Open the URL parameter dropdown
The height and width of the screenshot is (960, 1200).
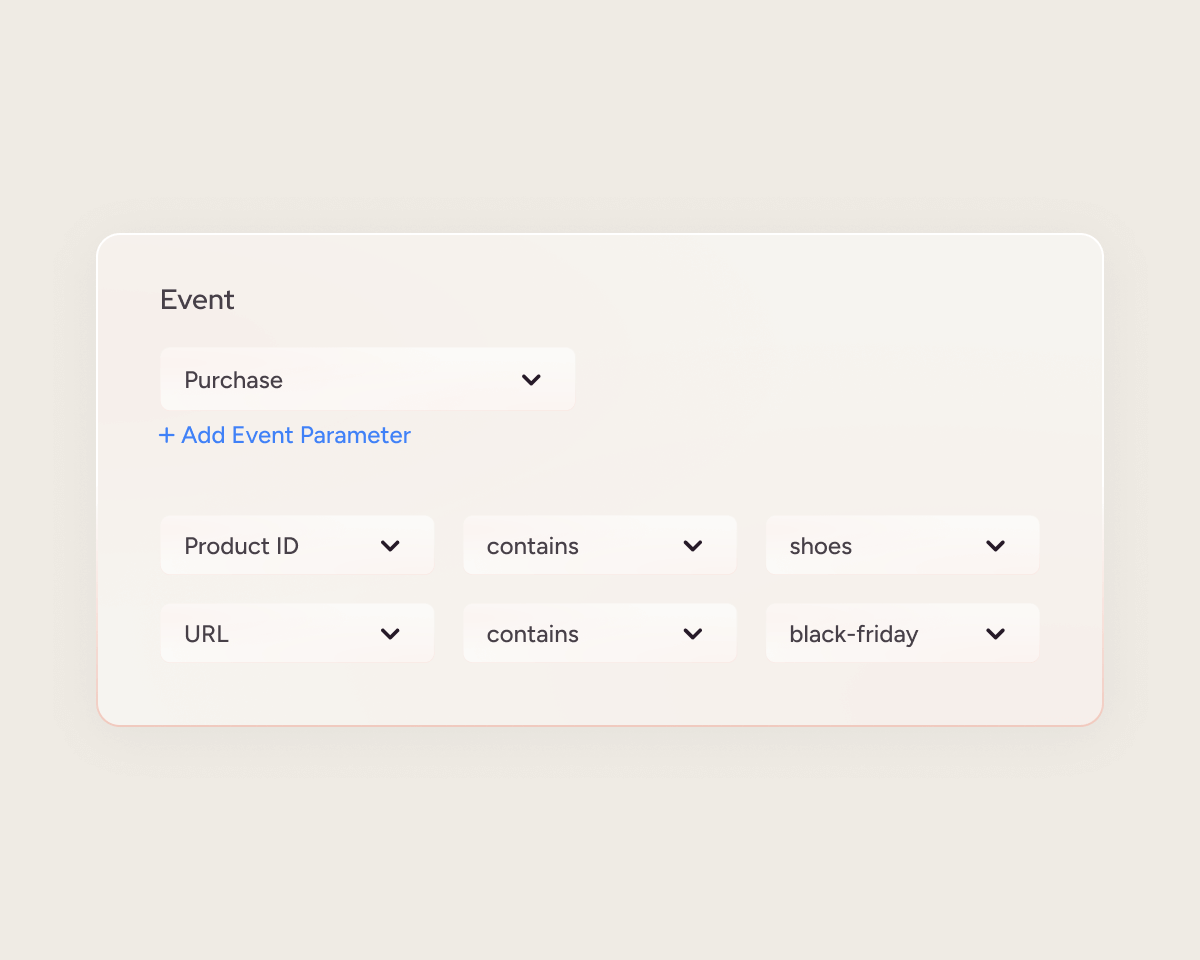[x=297, y=634]
